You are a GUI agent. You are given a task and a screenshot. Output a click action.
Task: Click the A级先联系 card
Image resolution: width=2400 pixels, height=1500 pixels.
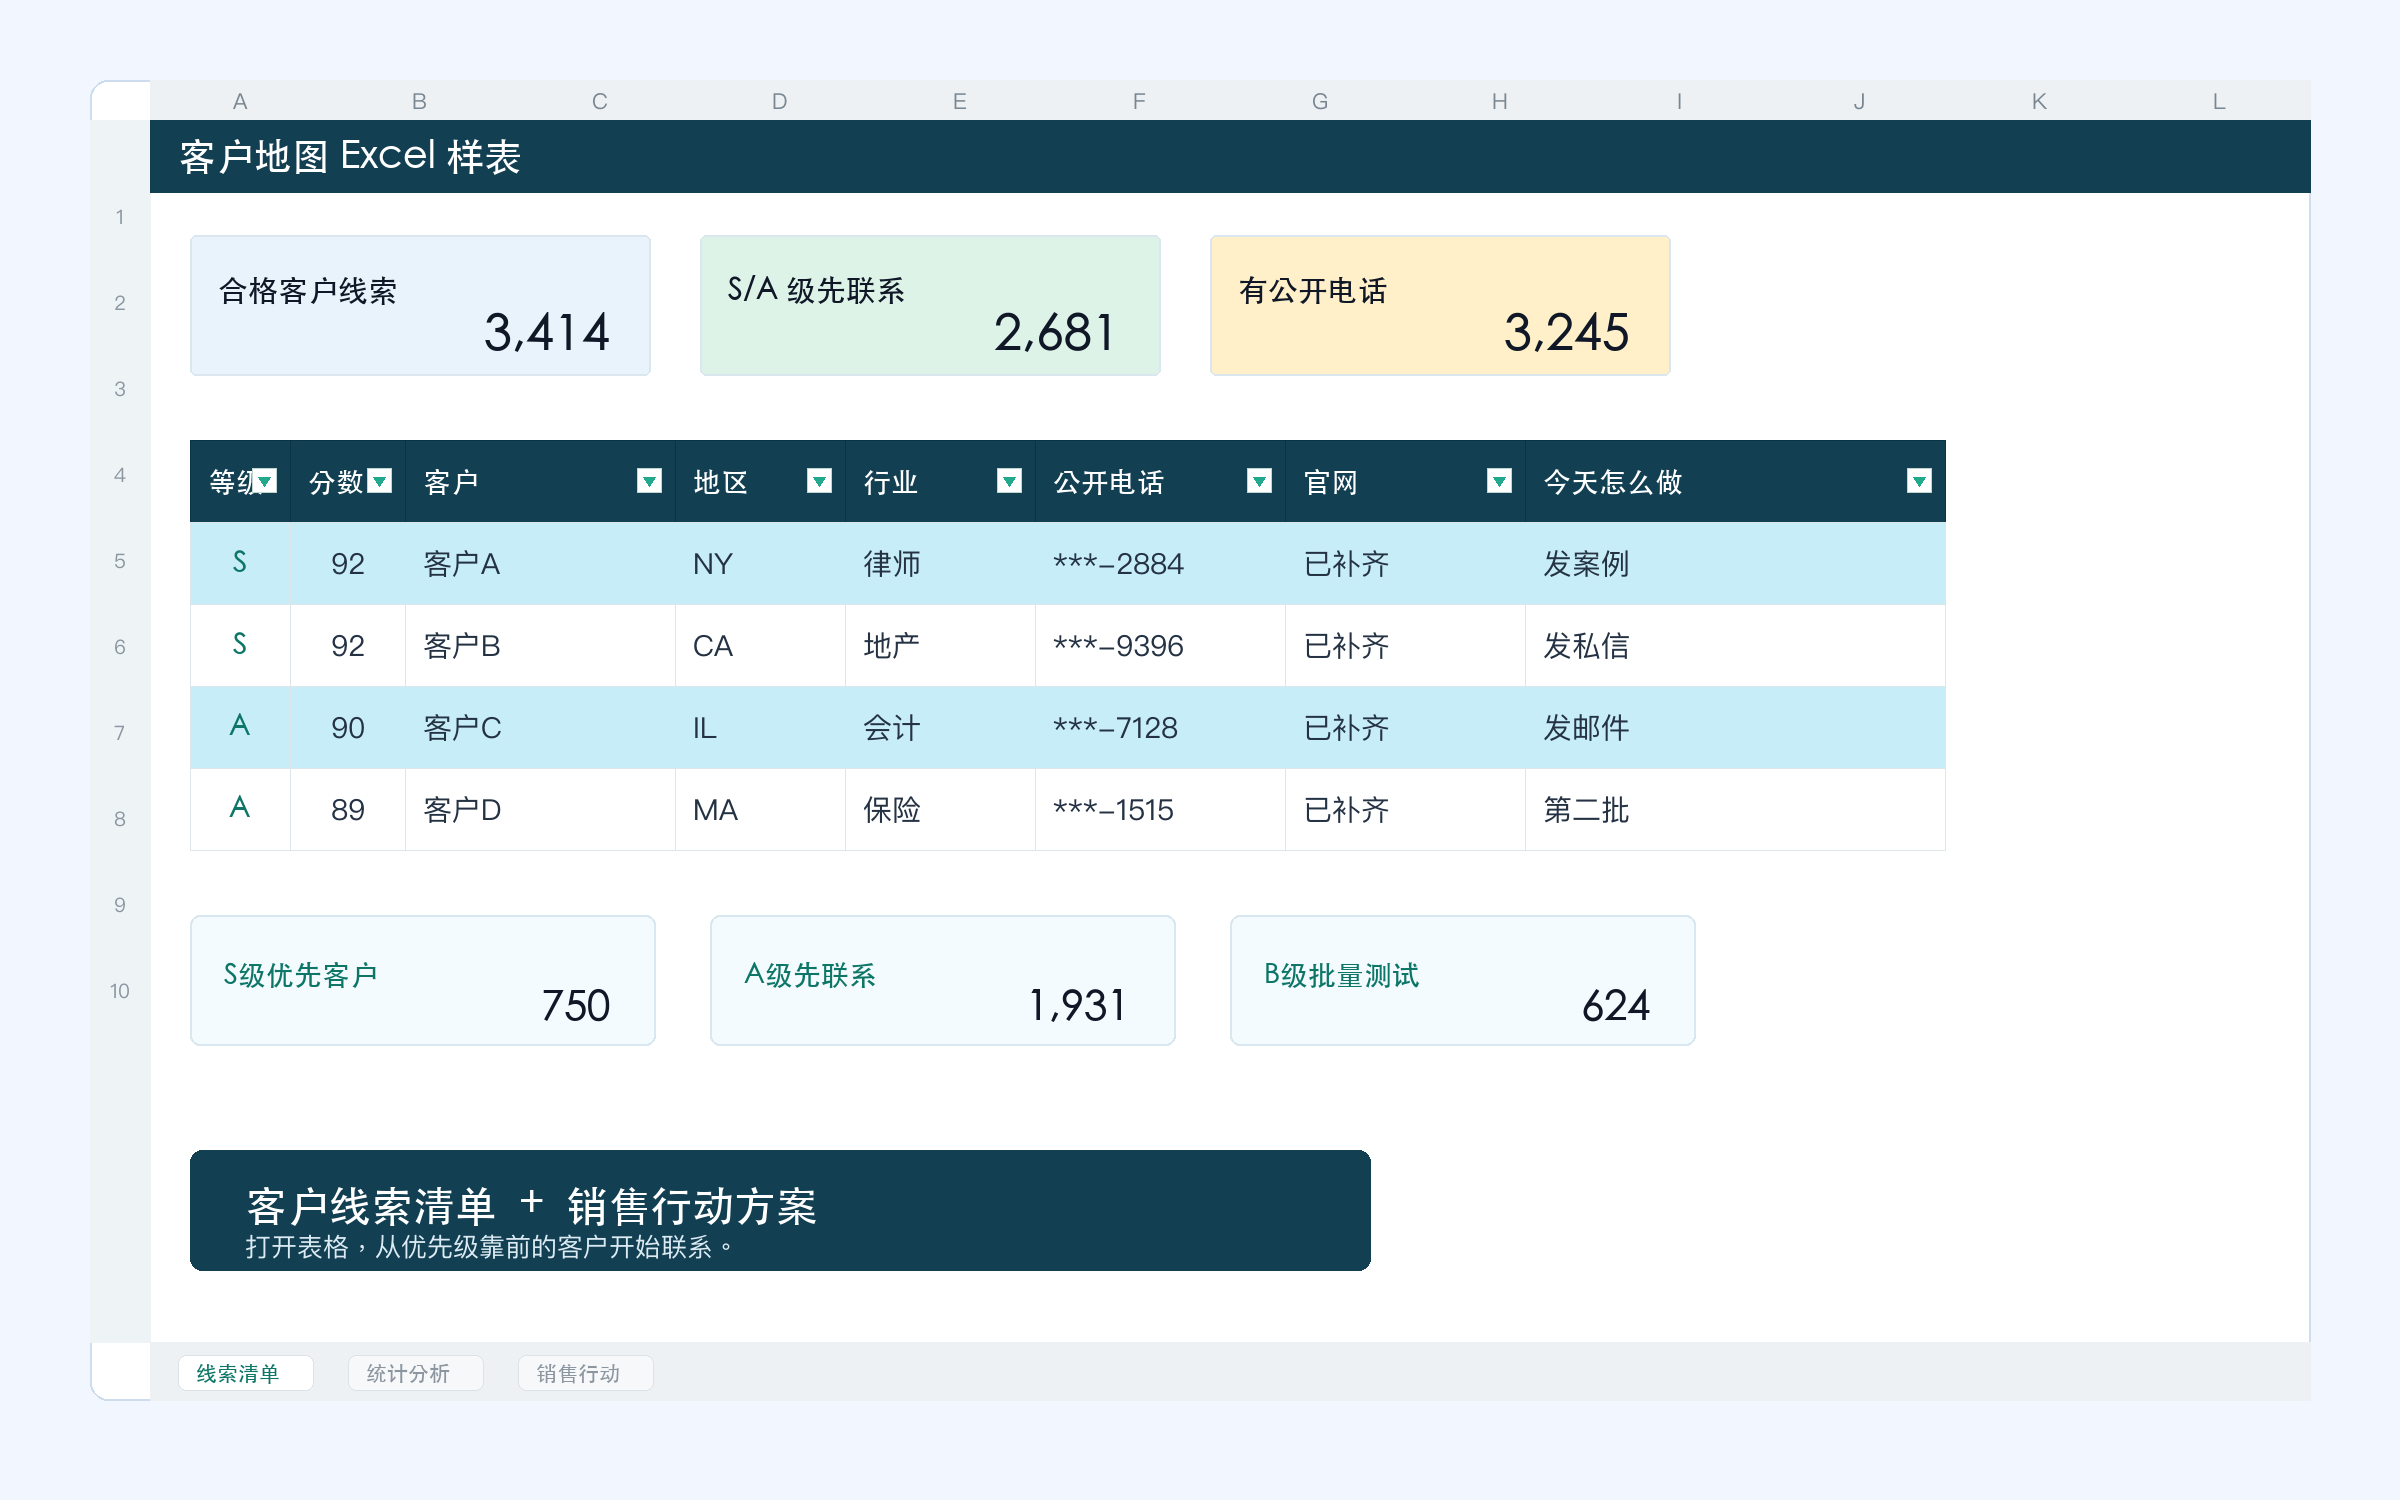(x=943, y=981)
